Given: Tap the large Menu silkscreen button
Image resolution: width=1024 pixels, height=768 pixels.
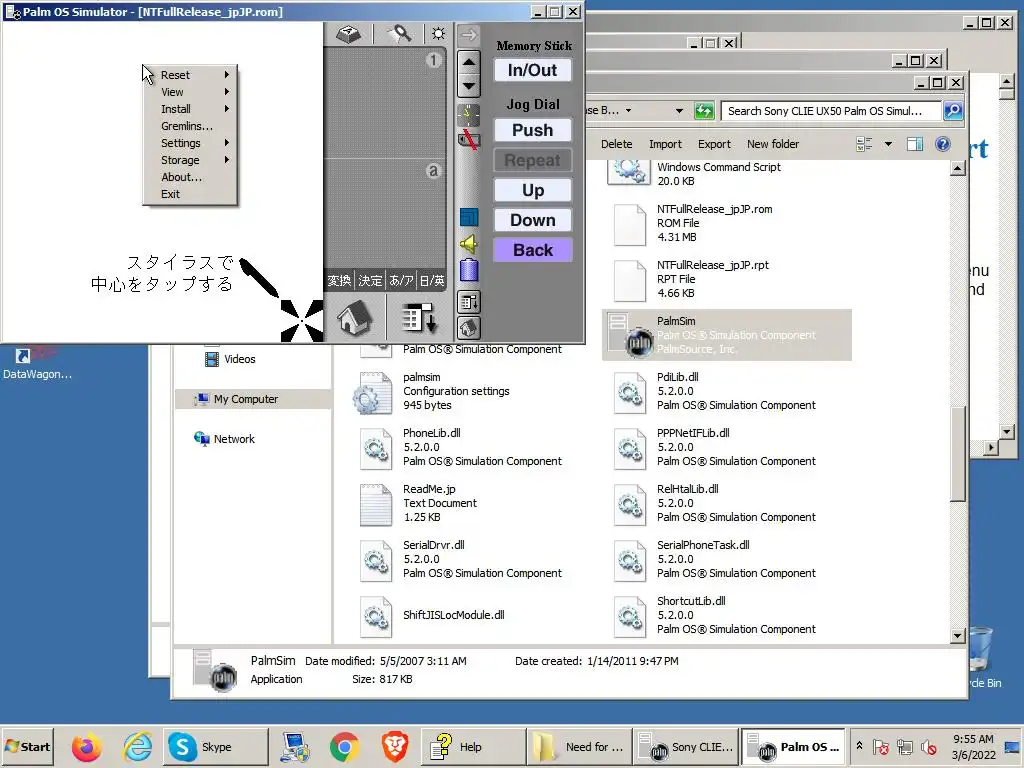Looking at the screenshot, I should (418, 319).
